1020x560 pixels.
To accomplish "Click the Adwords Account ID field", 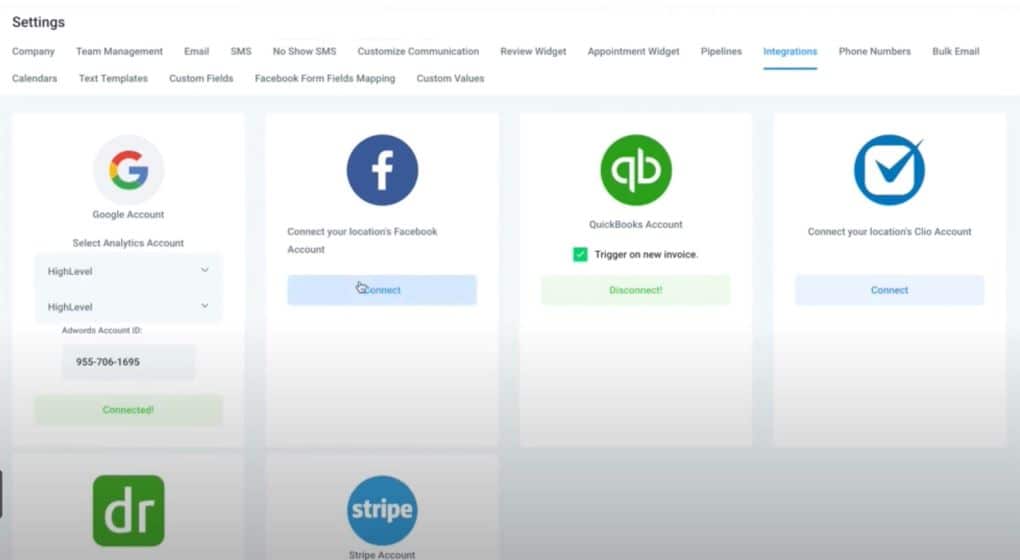I will click(x=128, y=362).
